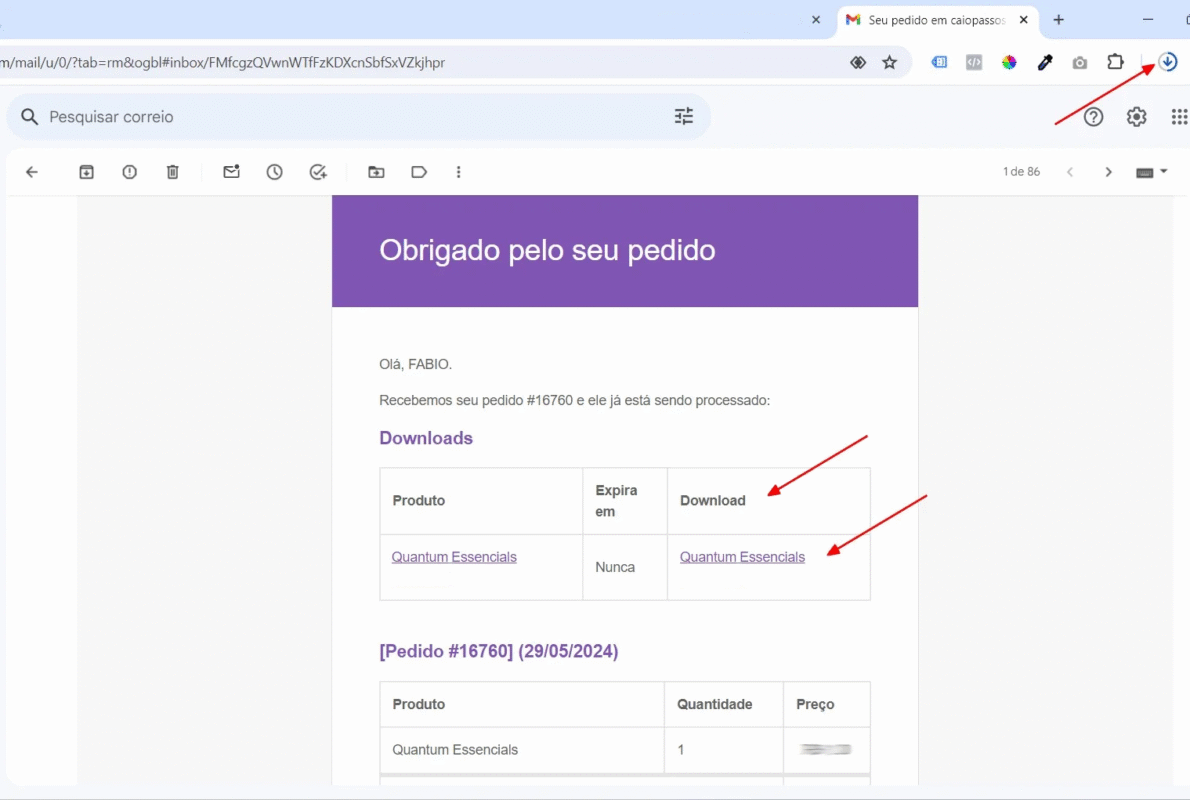Image resolution: width=1190 pixels, height=800 pixels.
Task: Close the previous browser tab
Action: click(816, 20)
